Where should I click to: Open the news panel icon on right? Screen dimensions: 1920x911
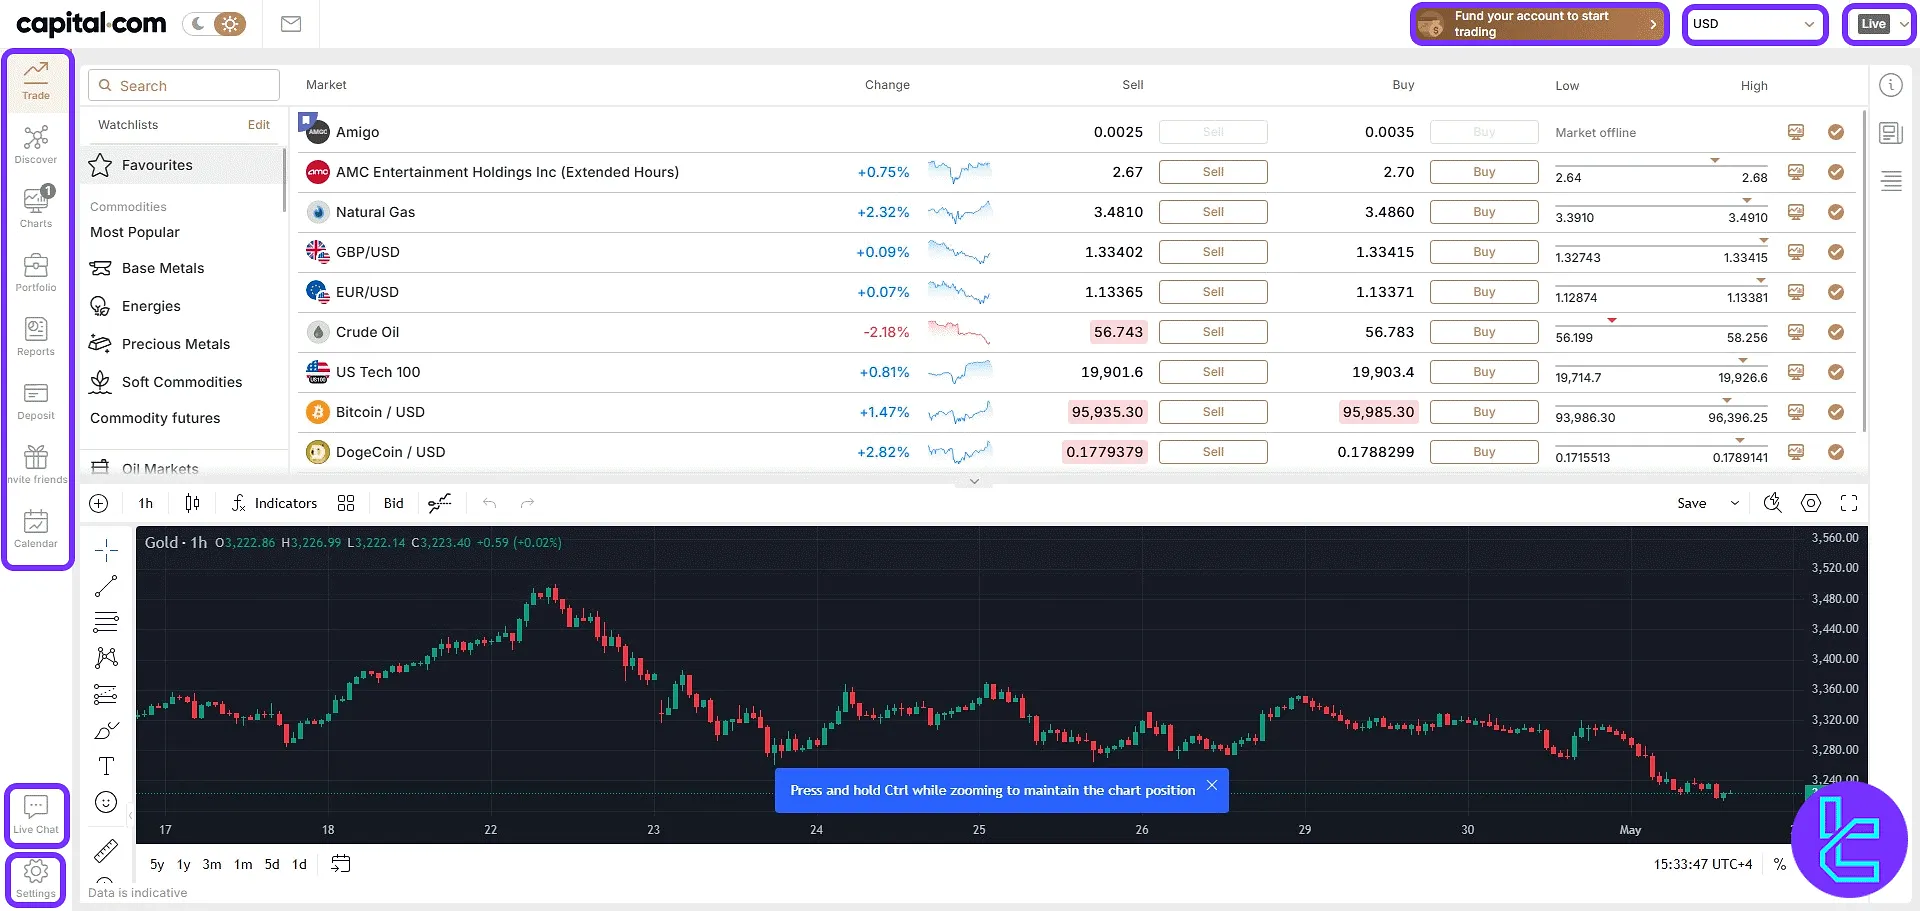(1890, 133)
